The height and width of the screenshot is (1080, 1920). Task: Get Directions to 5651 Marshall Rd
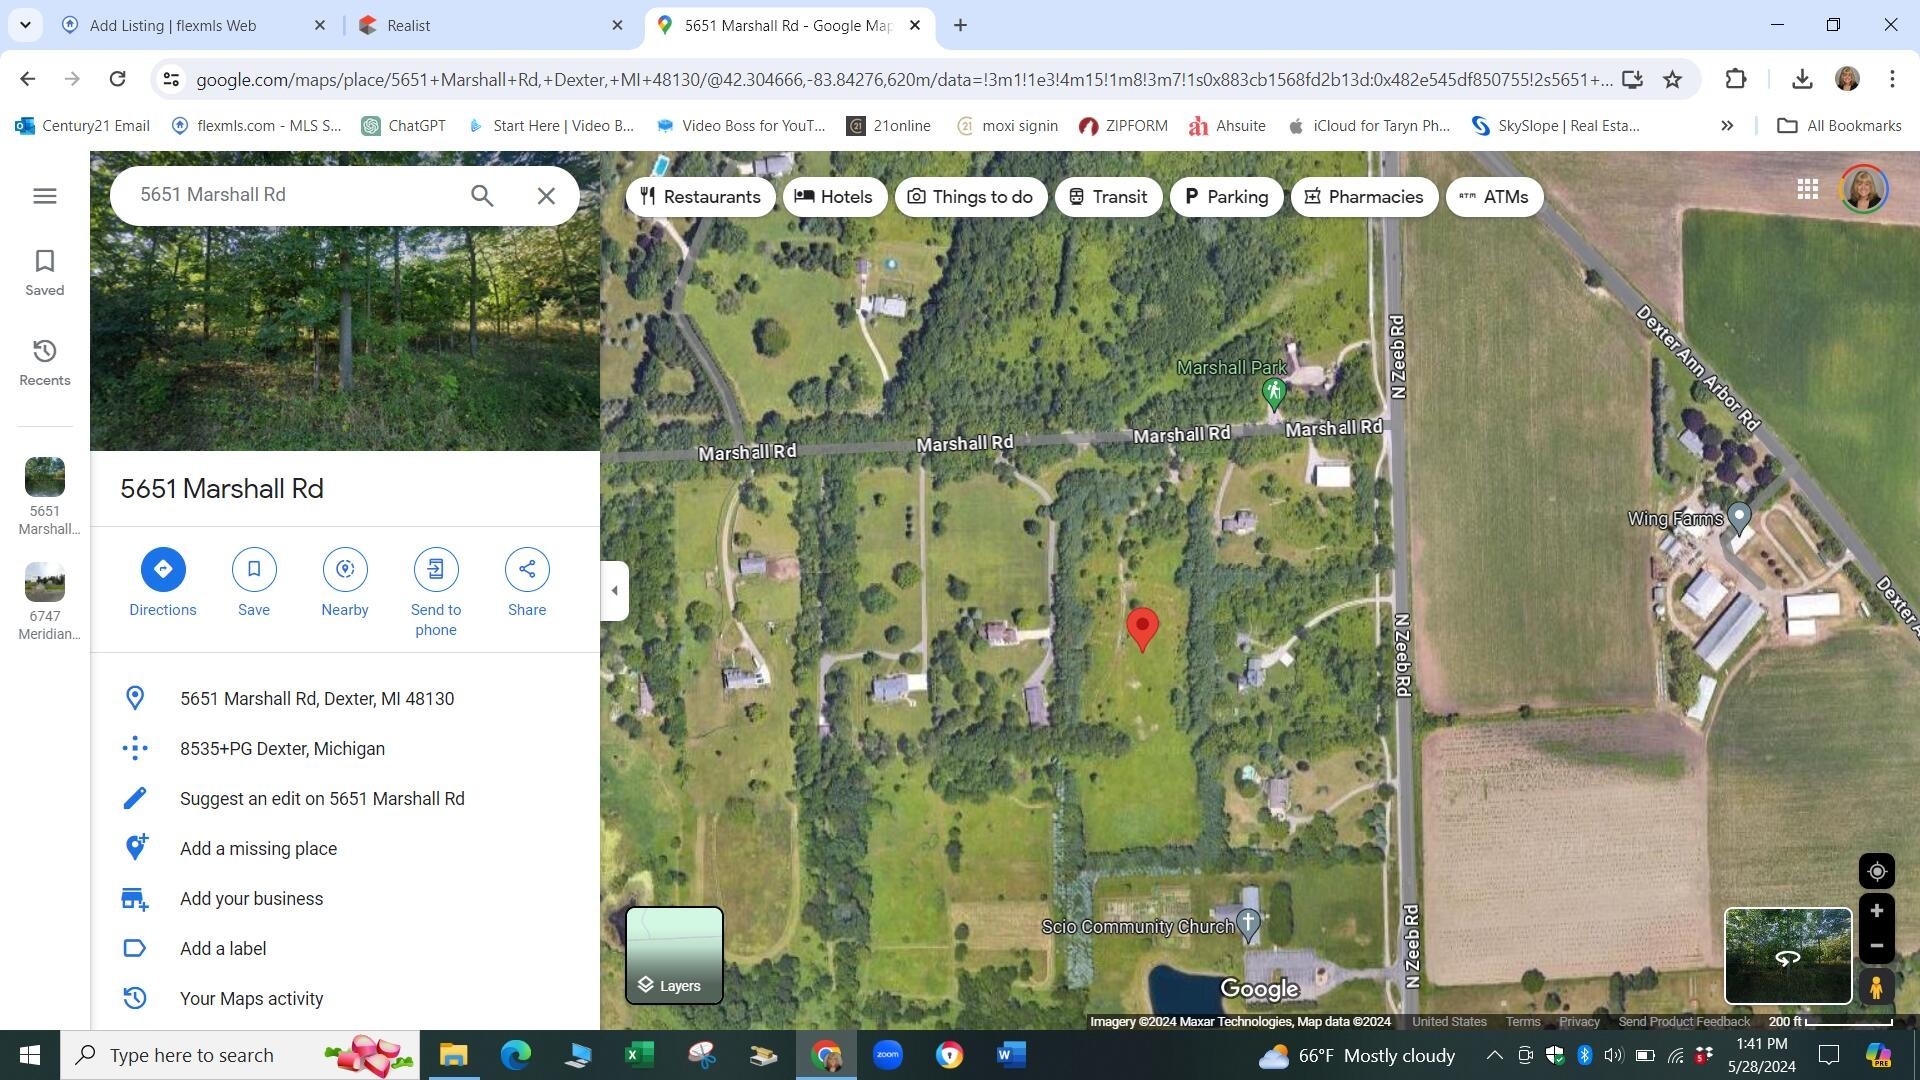163,584
